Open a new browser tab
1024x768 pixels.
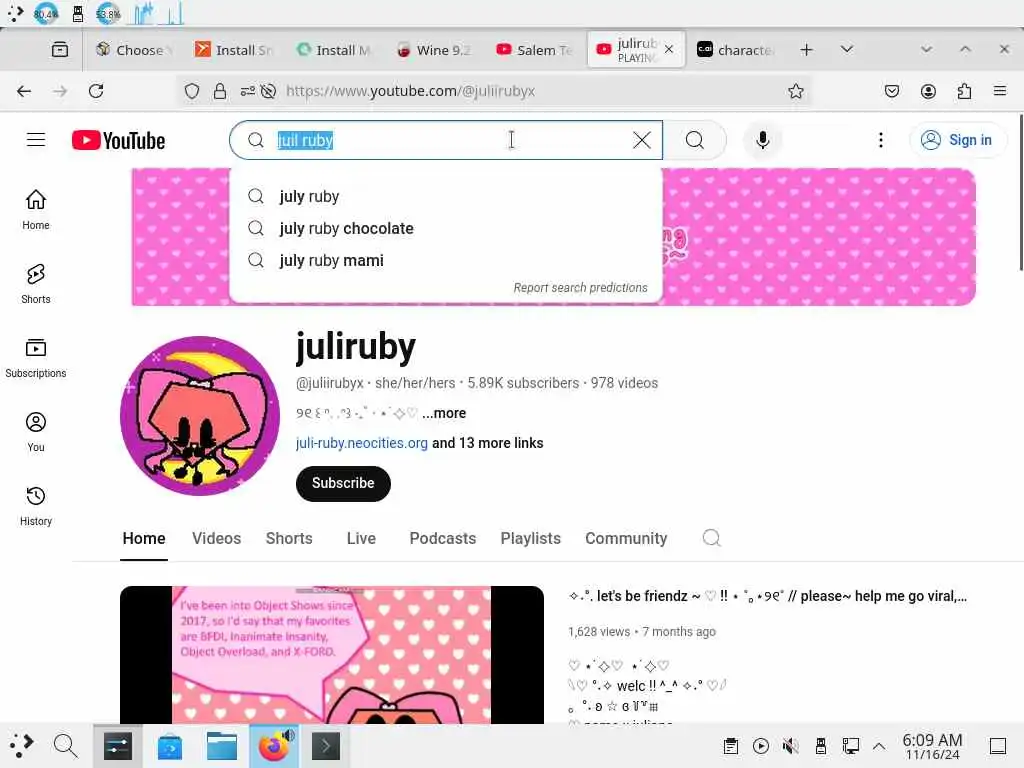(807, 50)
